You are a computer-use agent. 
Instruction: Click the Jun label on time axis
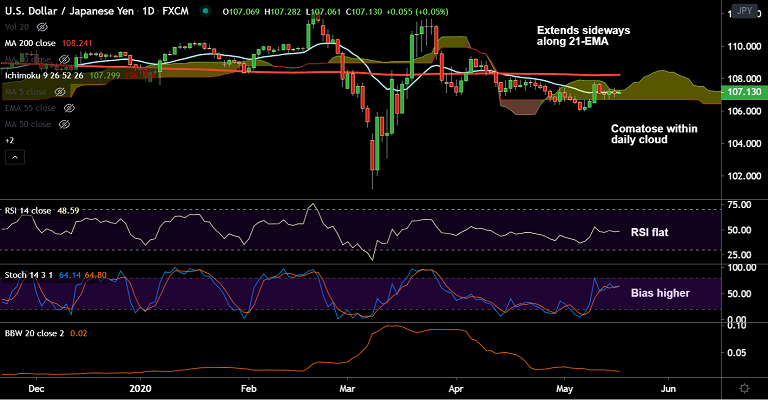pos(668,389)
